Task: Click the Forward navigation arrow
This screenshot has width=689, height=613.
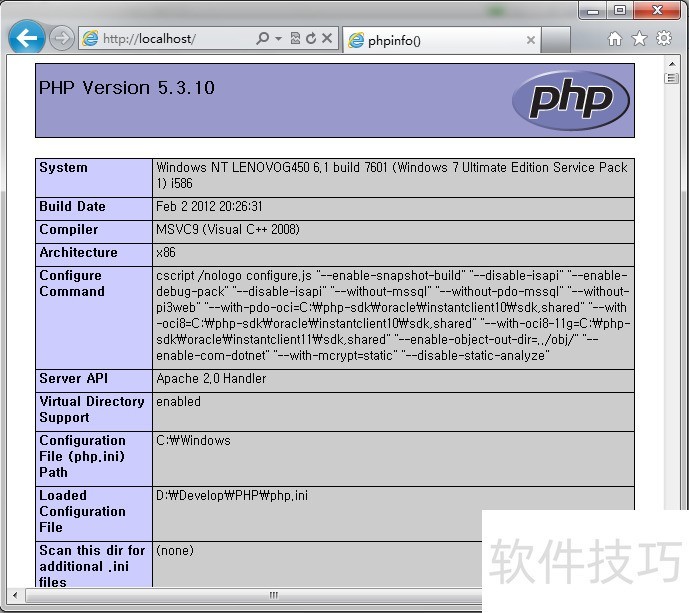Action: point(62,39)
